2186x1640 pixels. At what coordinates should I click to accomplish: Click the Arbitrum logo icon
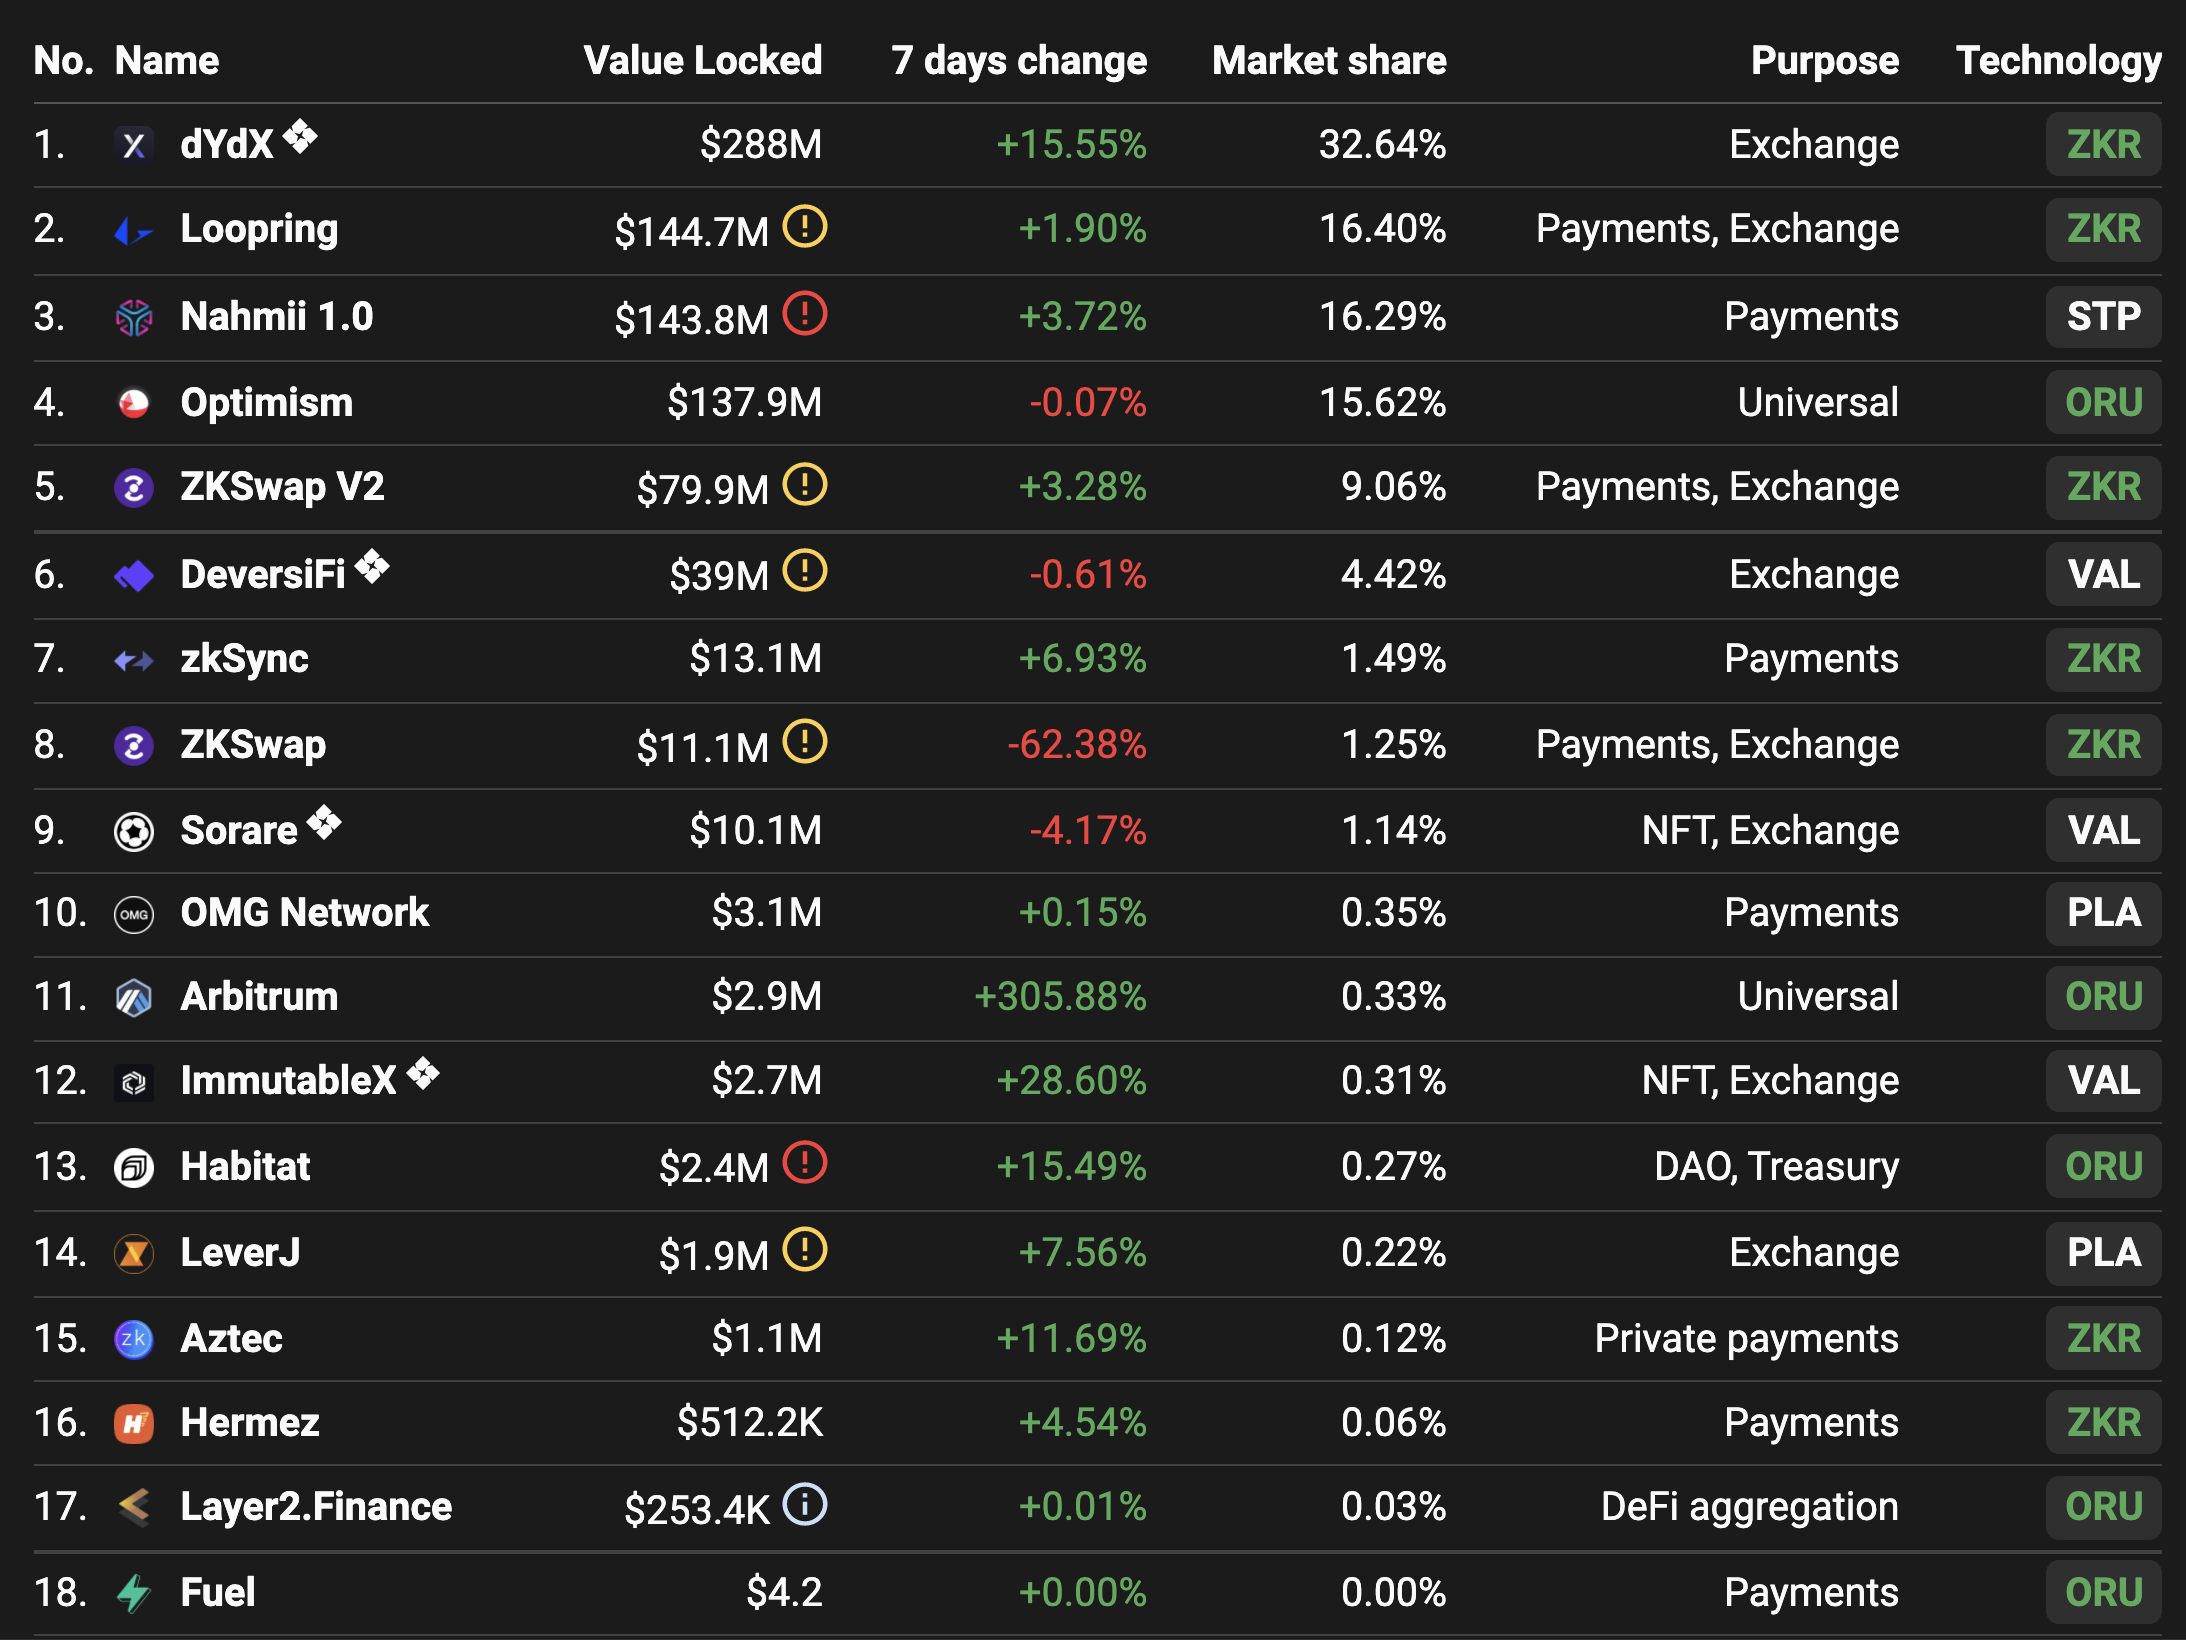[134, 997]
